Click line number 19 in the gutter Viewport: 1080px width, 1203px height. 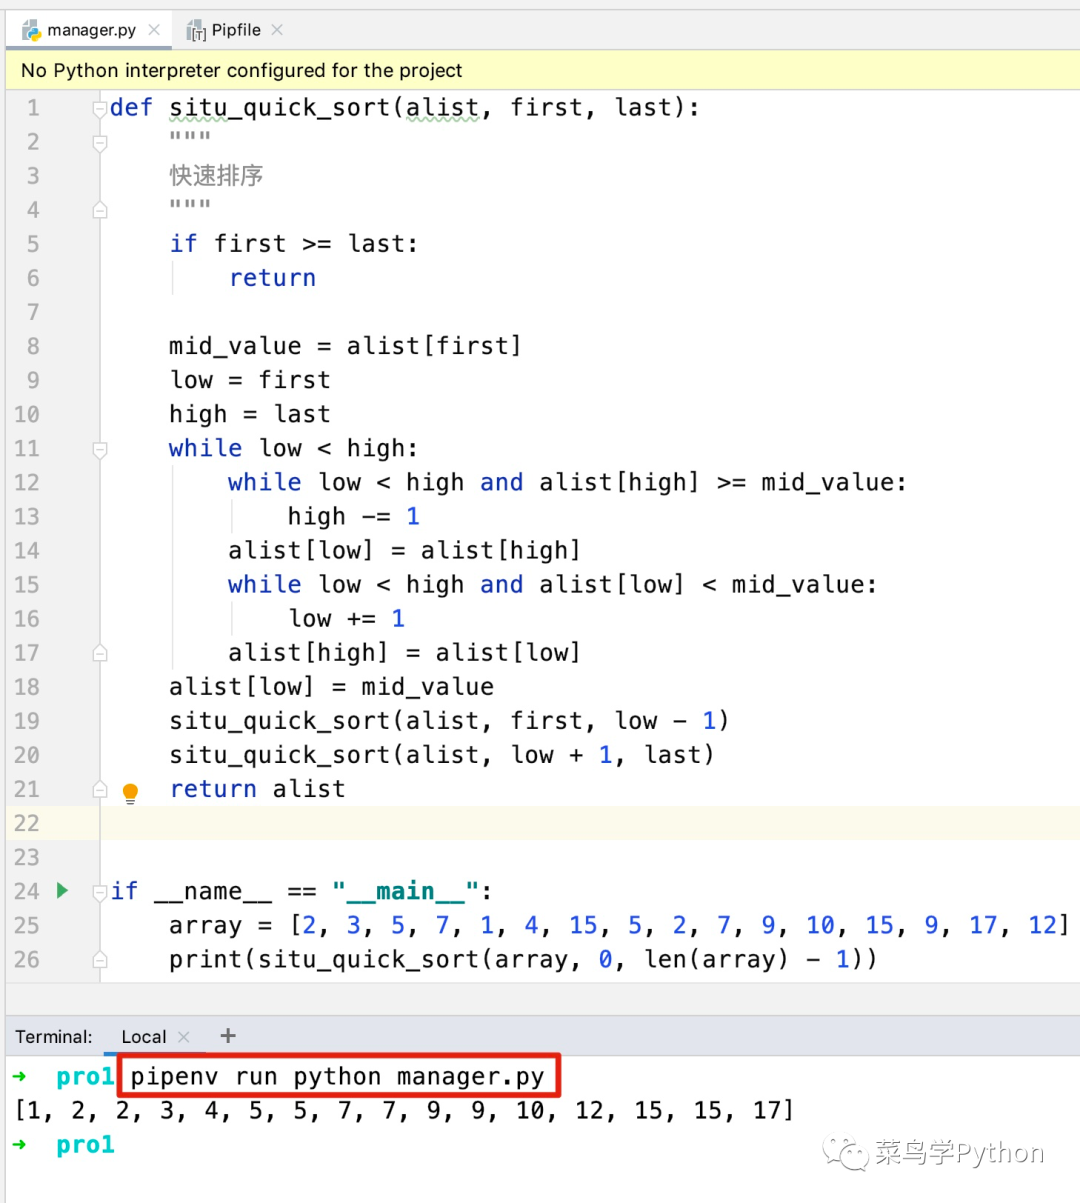pos(27,720)
